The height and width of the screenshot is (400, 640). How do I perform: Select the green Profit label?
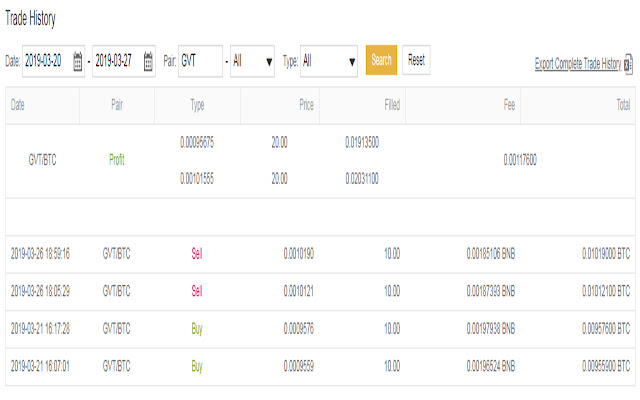(x=117, y=160)
